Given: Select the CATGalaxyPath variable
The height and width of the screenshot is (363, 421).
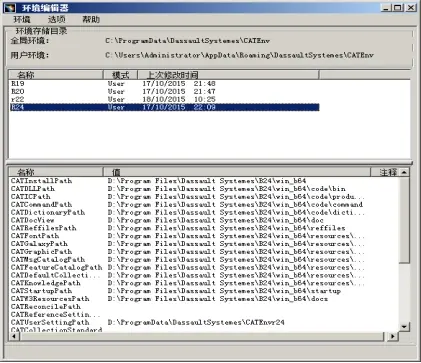Looking at the screenshot, I should [39, 244].
